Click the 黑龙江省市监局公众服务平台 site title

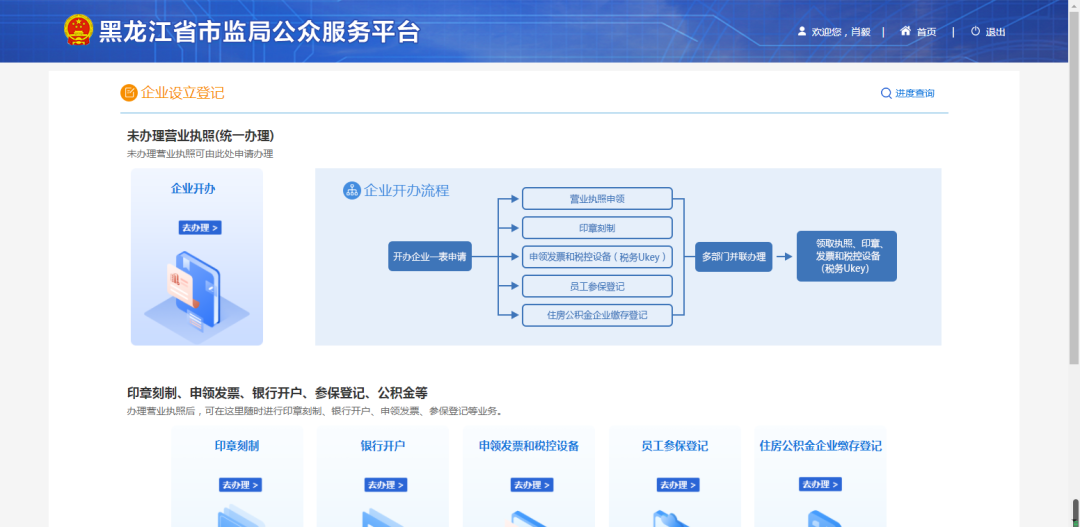click(x=259, y=31)
